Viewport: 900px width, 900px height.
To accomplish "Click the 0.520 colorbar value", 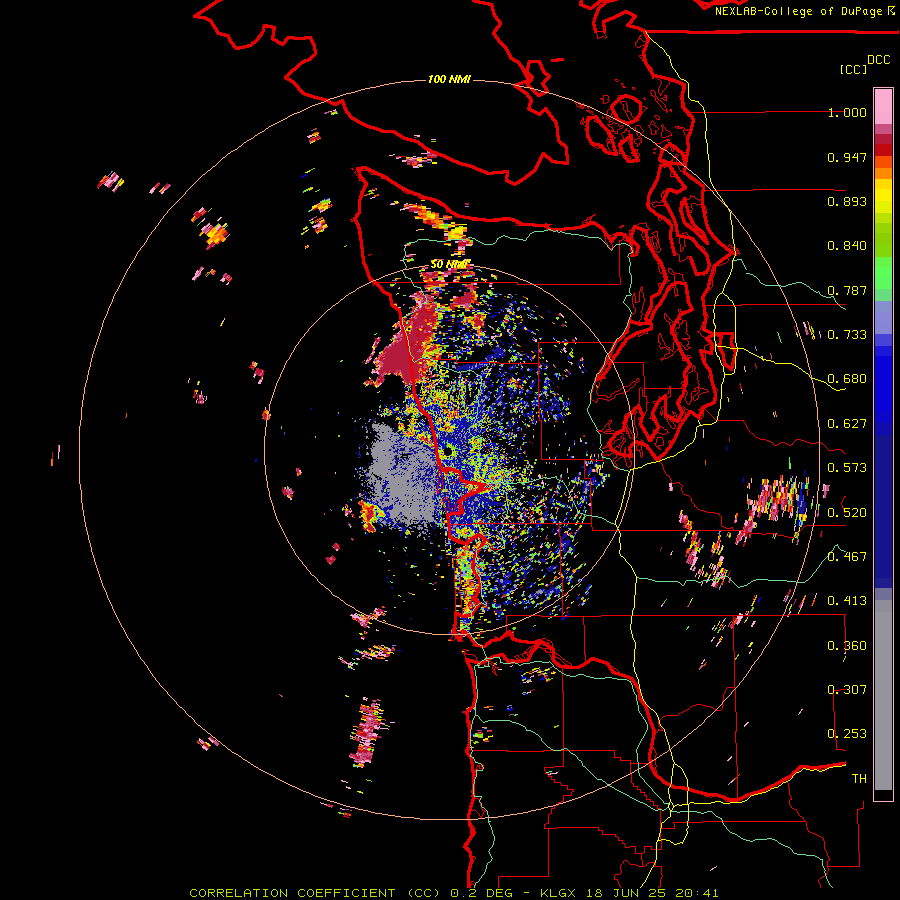I will [x=847, y=512].
